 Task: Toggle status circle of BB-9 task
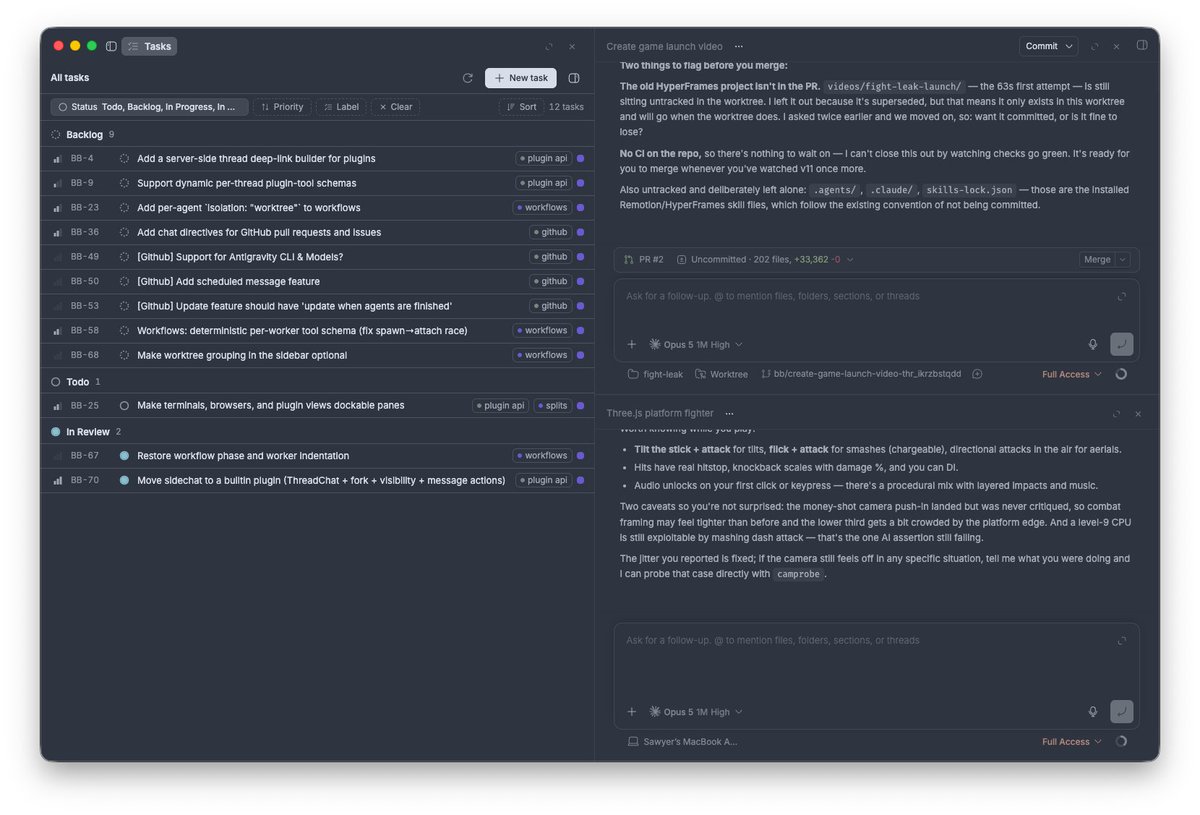pyautogui.click(x=124, y=183)
